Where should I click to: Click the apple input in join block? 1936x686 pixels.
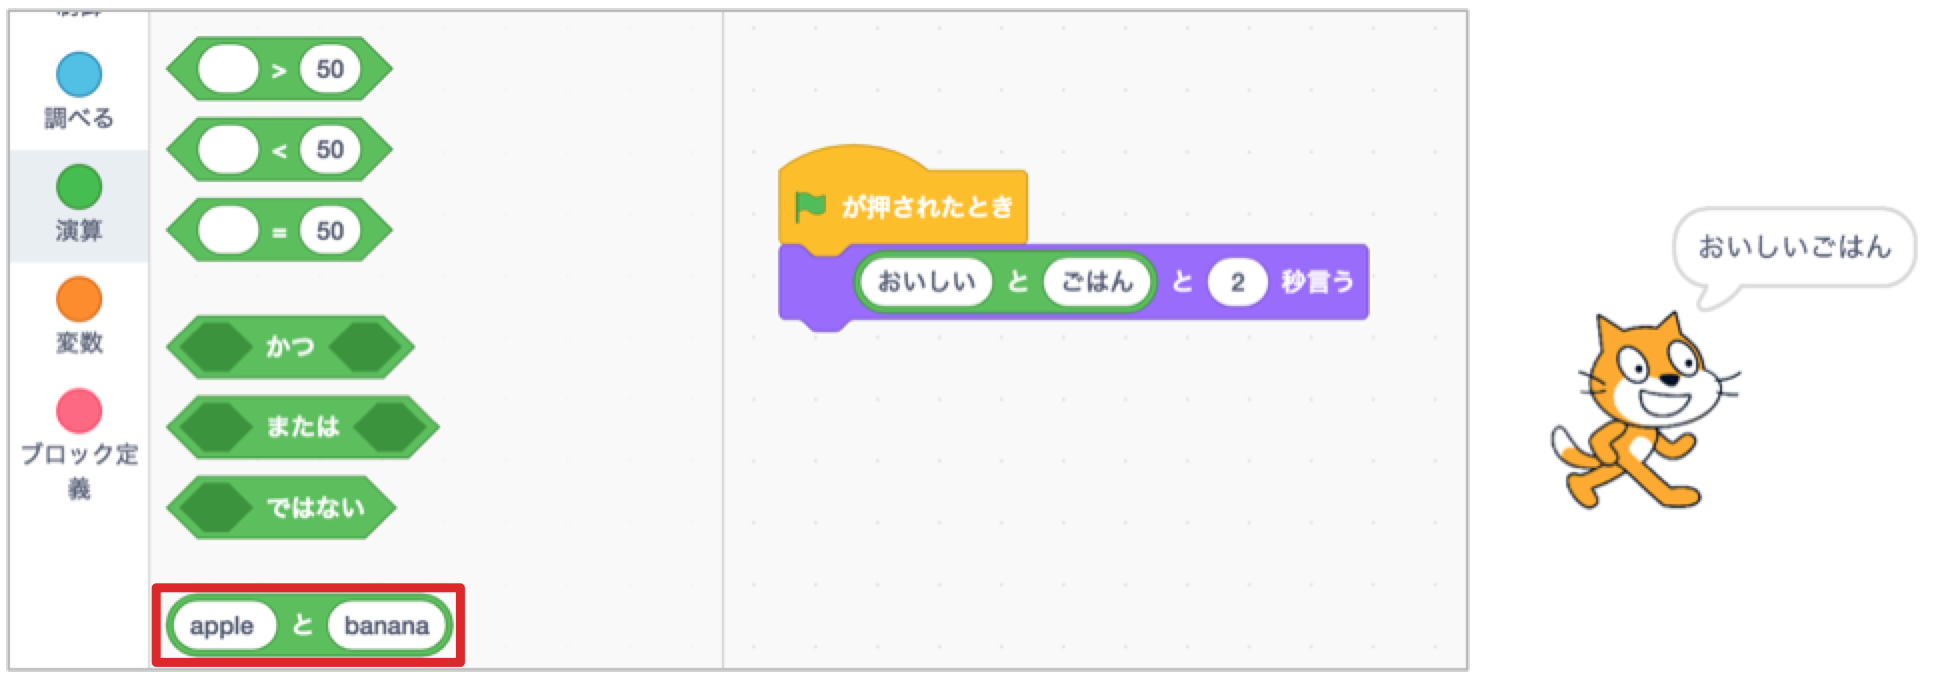(x=222, y=626)
